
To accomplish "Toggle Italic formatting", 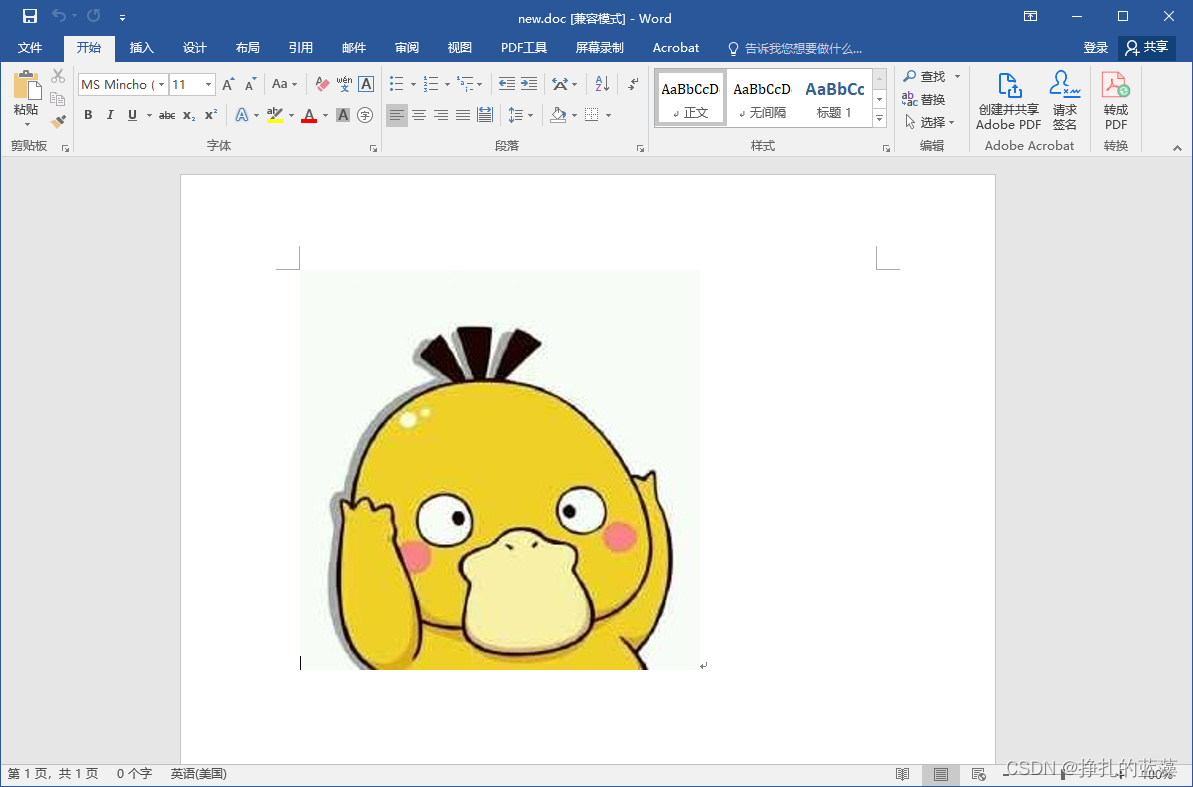I will tap(110, 115).
